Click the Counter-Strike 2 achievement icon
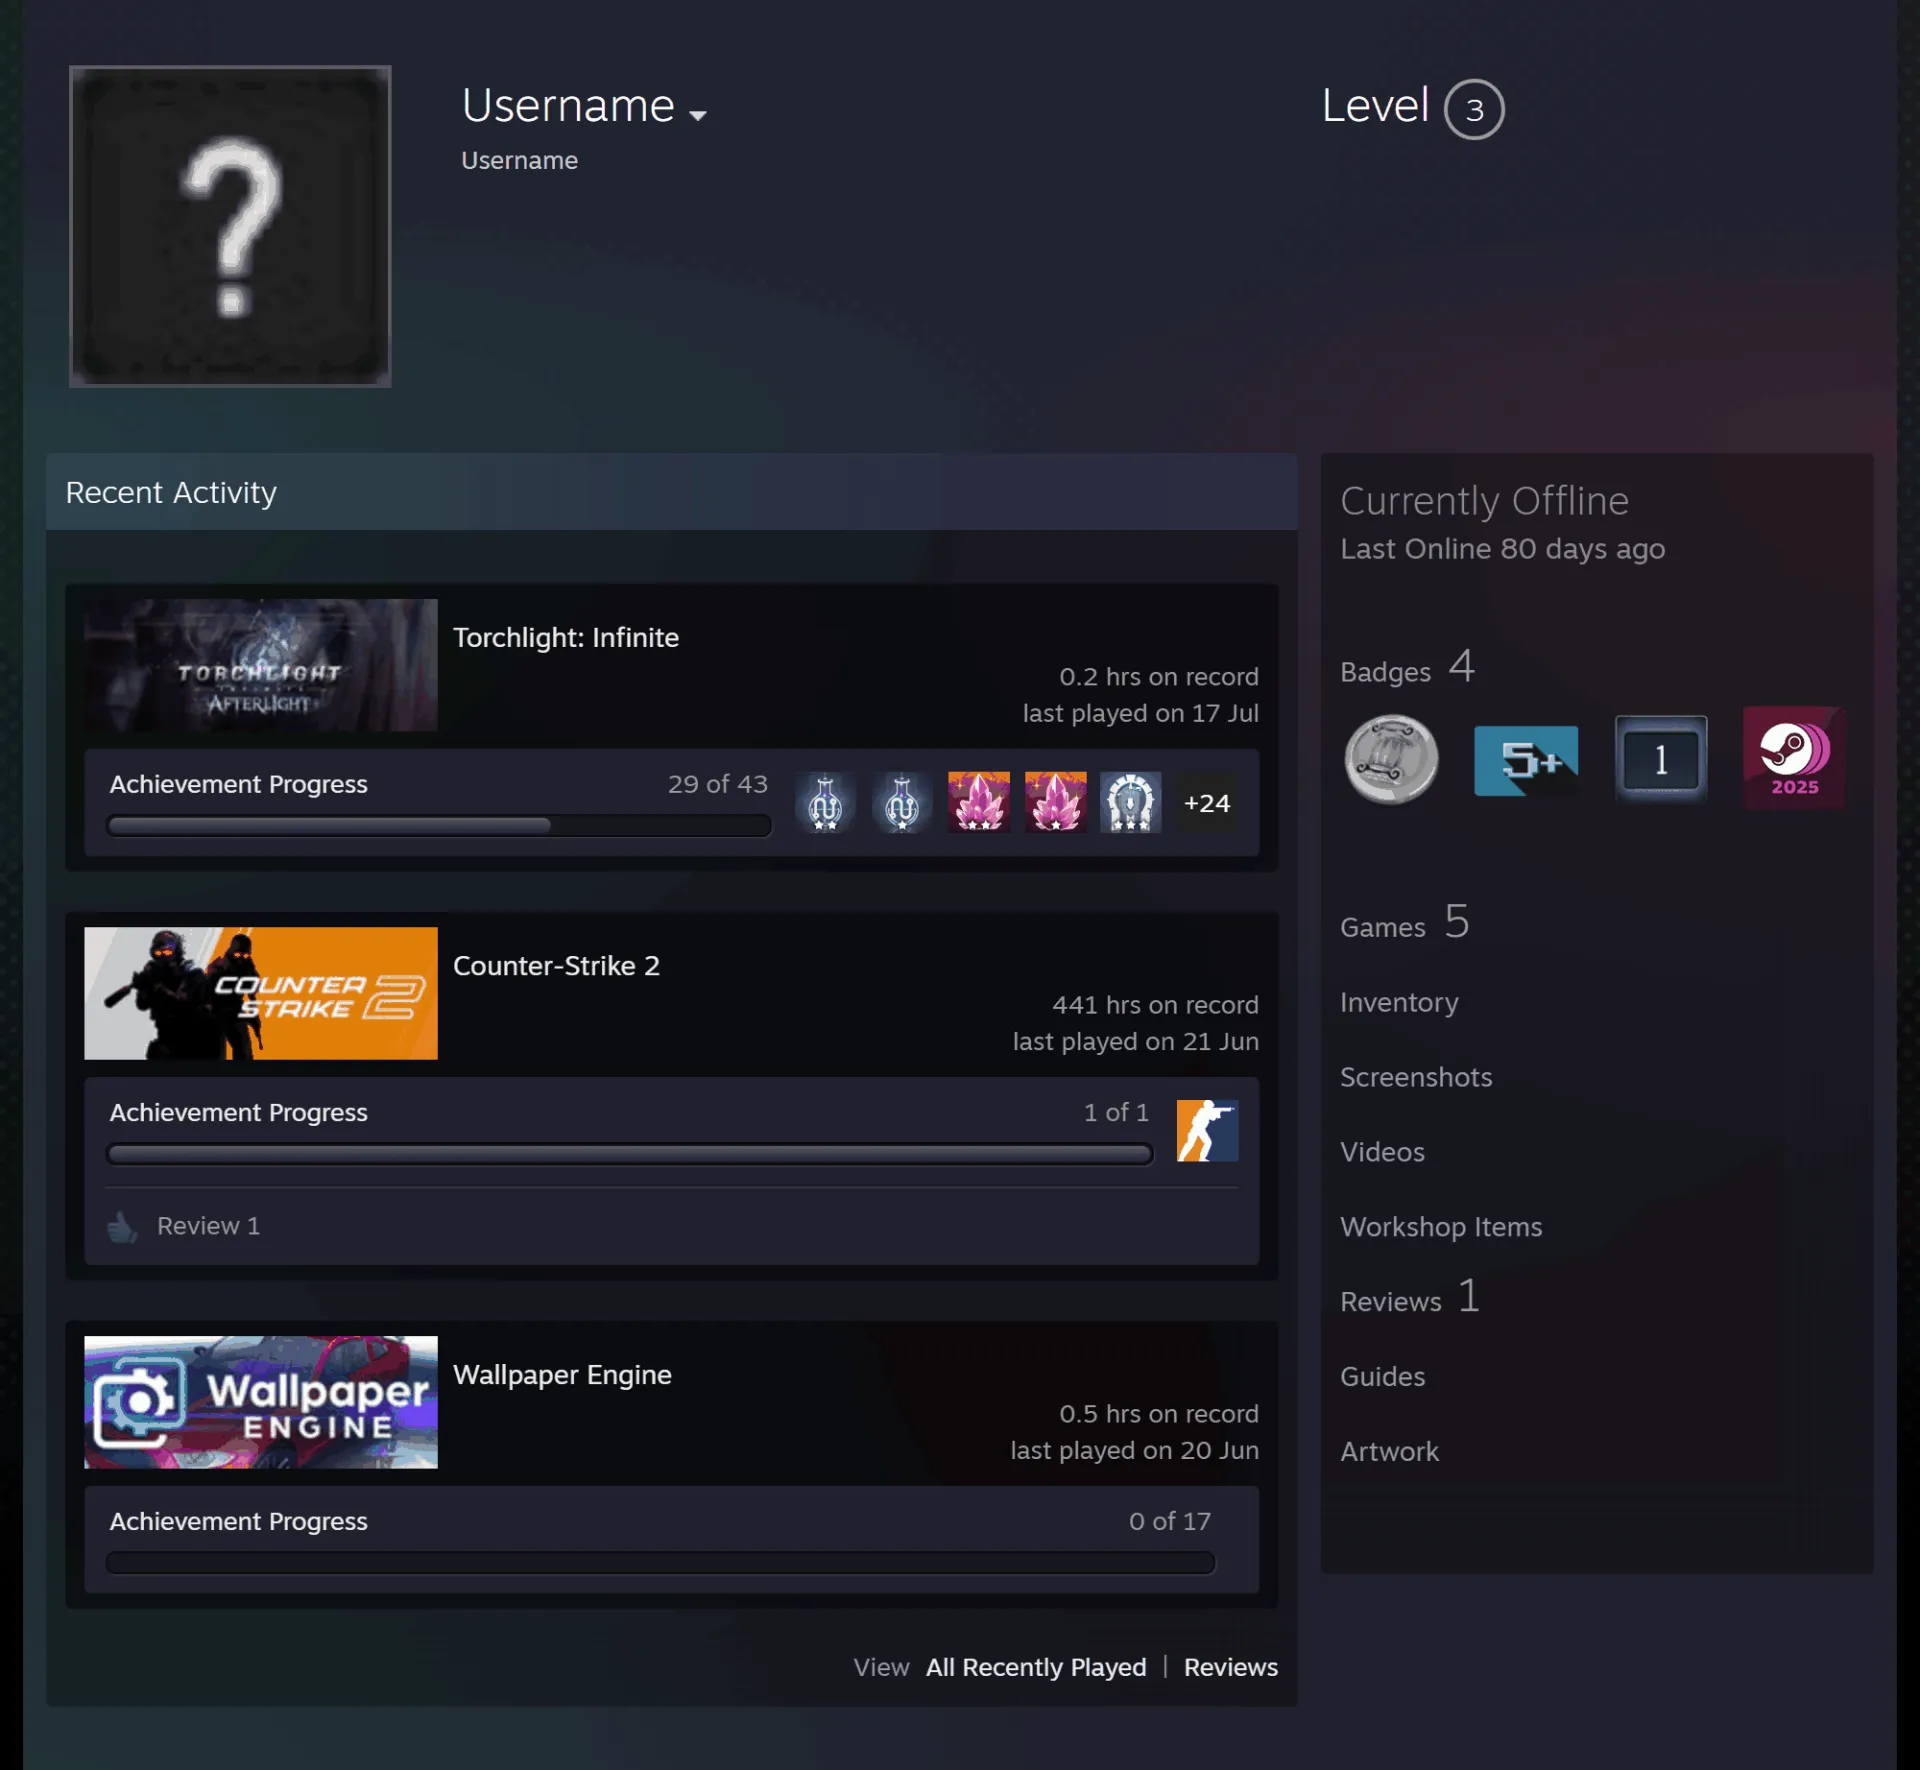Viewport: 1920px width, 1770px height. tap(1207, 1130)
